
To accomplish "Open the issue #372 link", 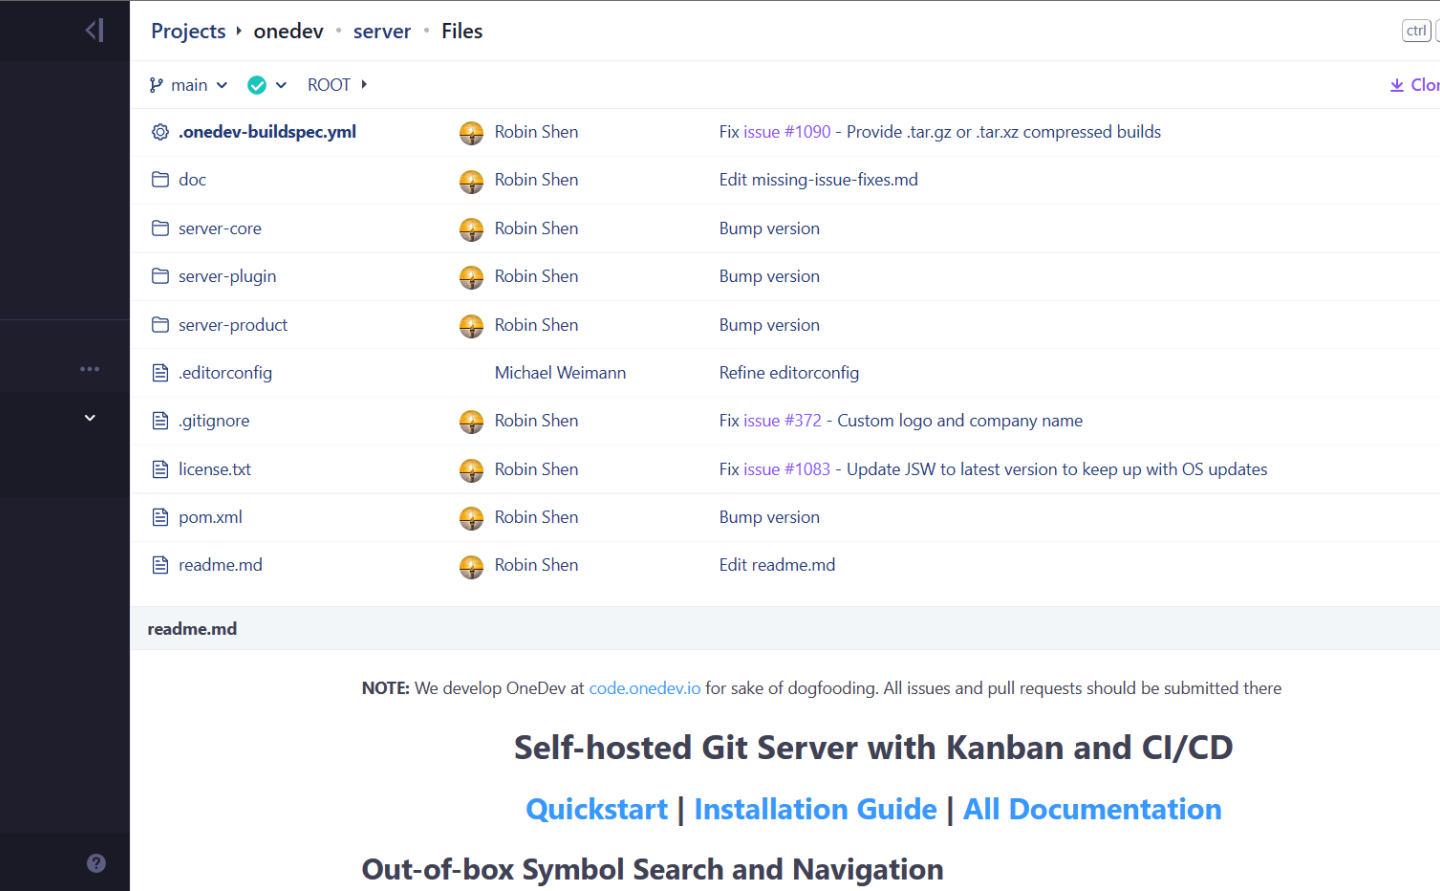I will (x=782, y=421).
